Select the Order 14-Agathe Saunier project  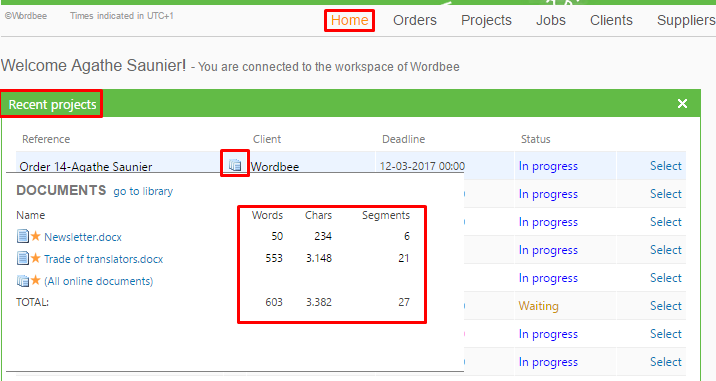665,166
